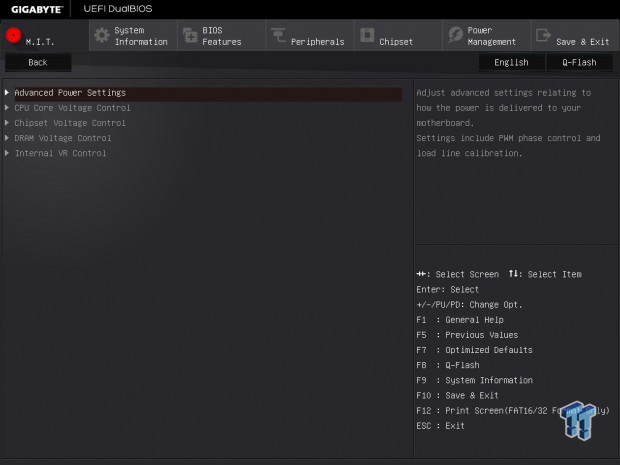Click the GIGABYTE logo
This screenshot has height=465, width=620.
click(37, 9)
